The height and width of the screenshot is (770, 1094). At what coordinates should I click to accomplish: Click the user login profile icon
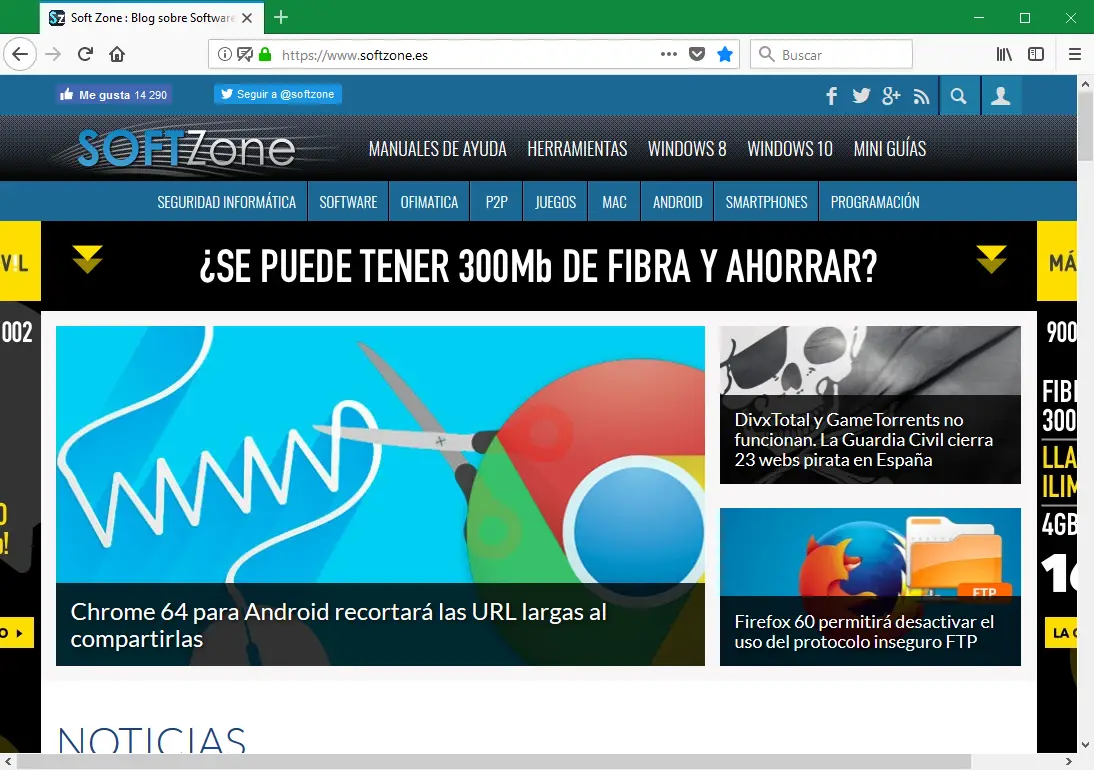click(x=1001, y=96)
